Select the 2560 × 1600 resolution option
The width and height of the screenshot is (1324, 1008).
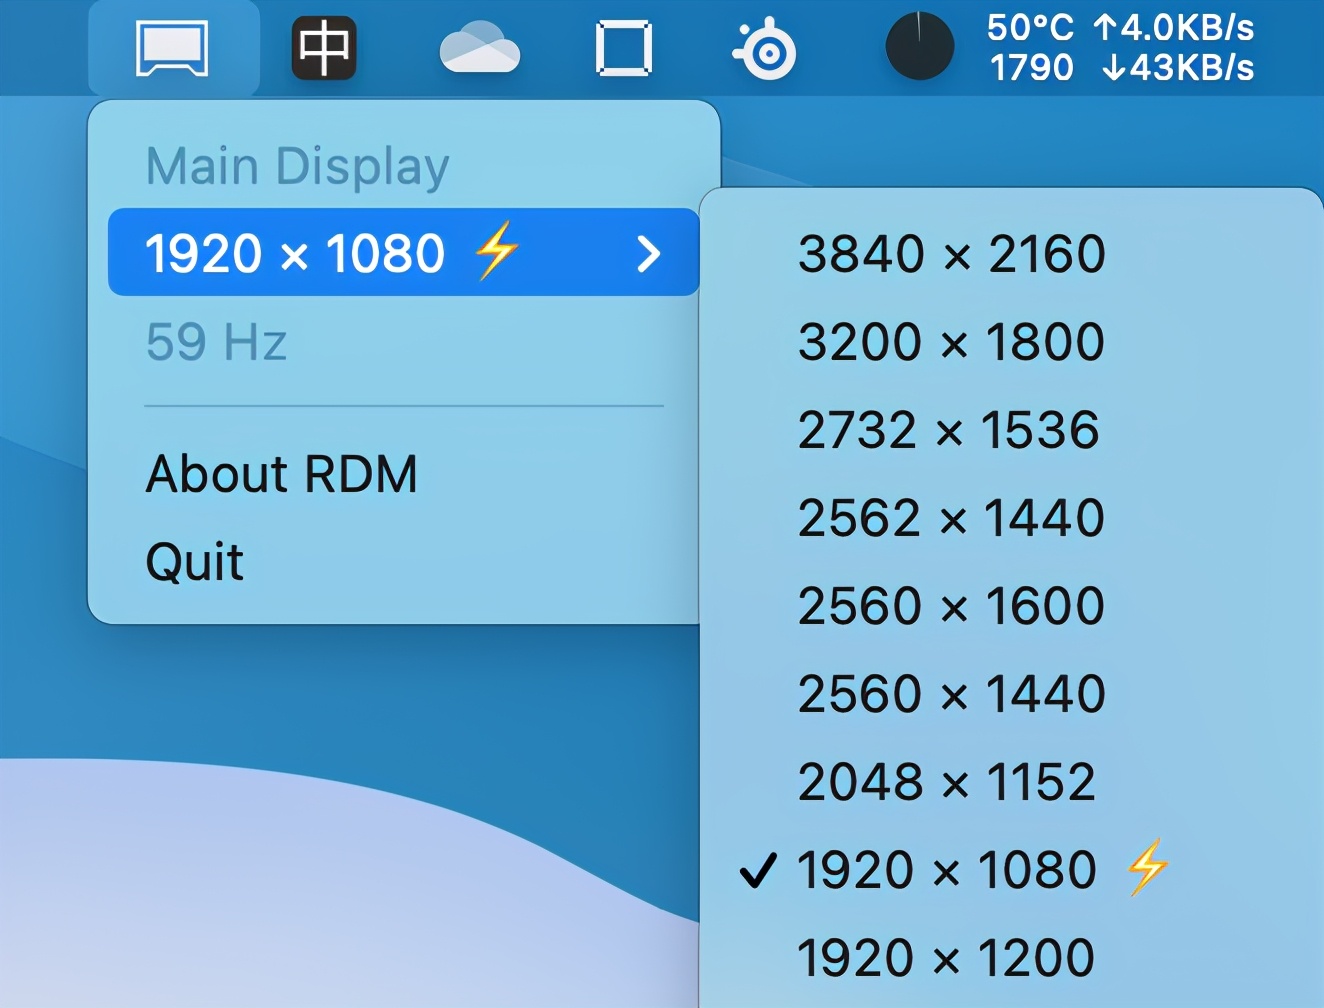point(951,605)
